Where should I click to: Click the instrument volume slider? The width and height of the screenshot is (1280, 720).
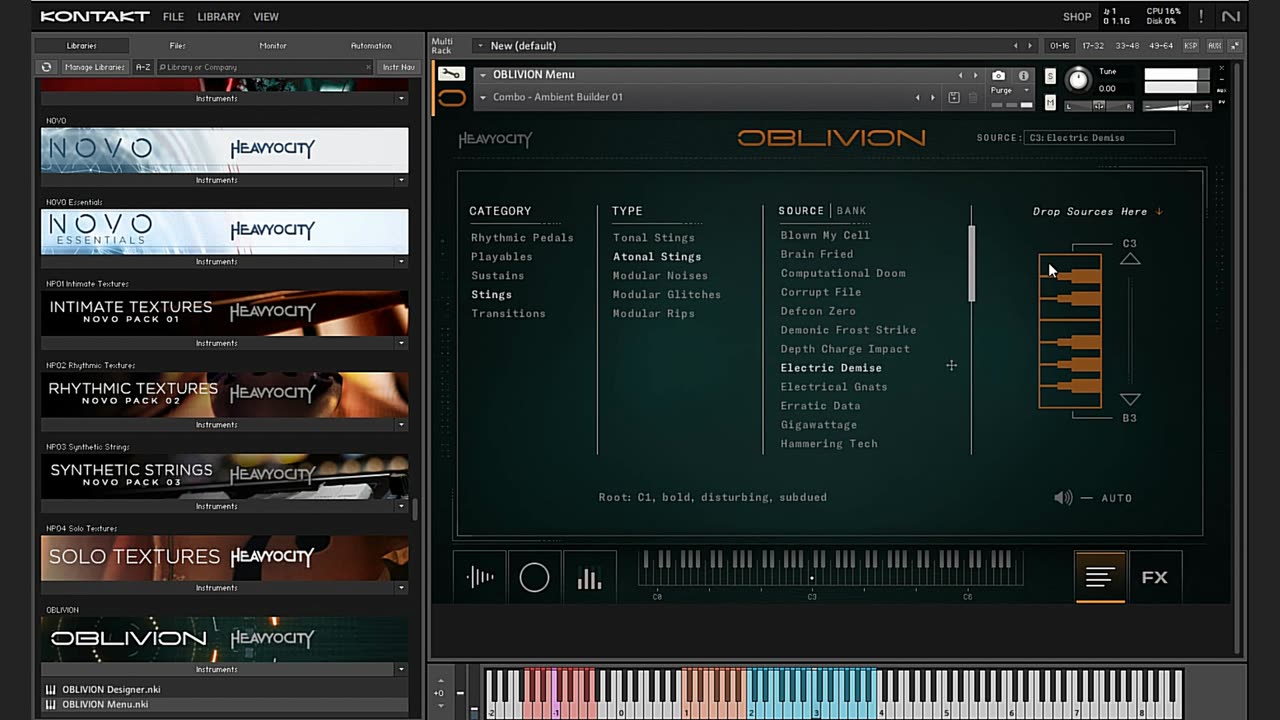click(x=1175, y=106)
